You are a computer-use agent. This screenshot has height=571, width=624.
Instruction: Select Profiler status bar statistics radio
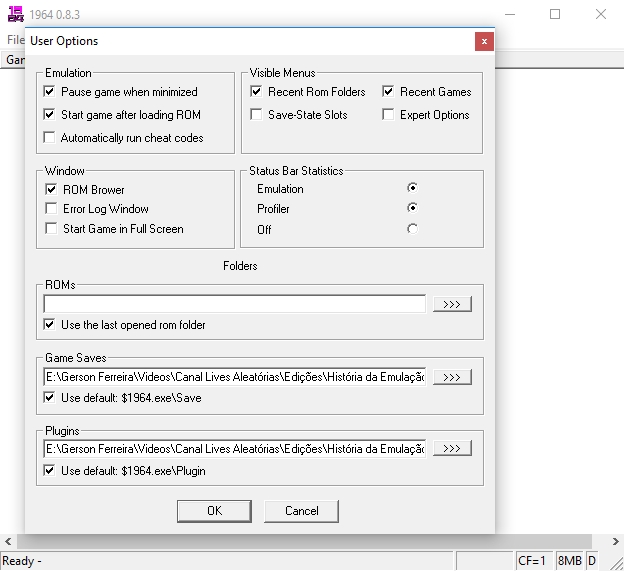coord(412,208)
